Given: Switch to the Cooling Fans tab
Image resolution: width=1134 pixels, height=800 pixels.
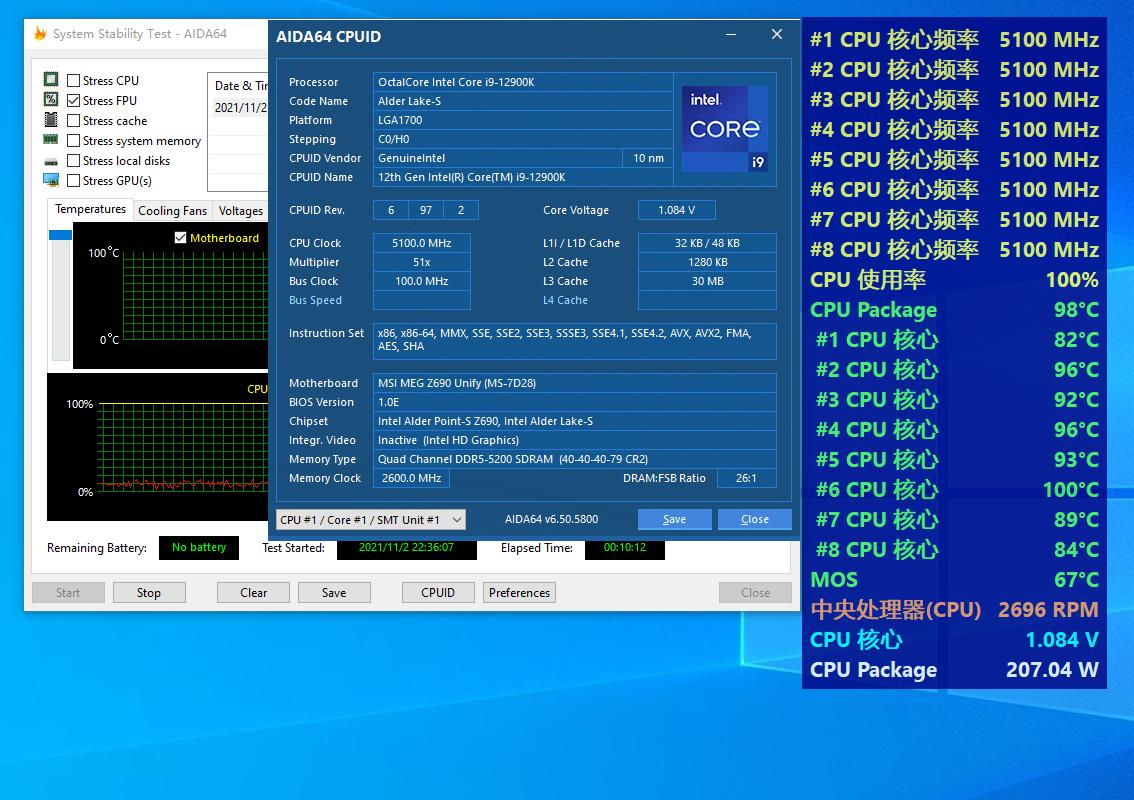Looking at the screenshot, I should click(x=172, y=211).
